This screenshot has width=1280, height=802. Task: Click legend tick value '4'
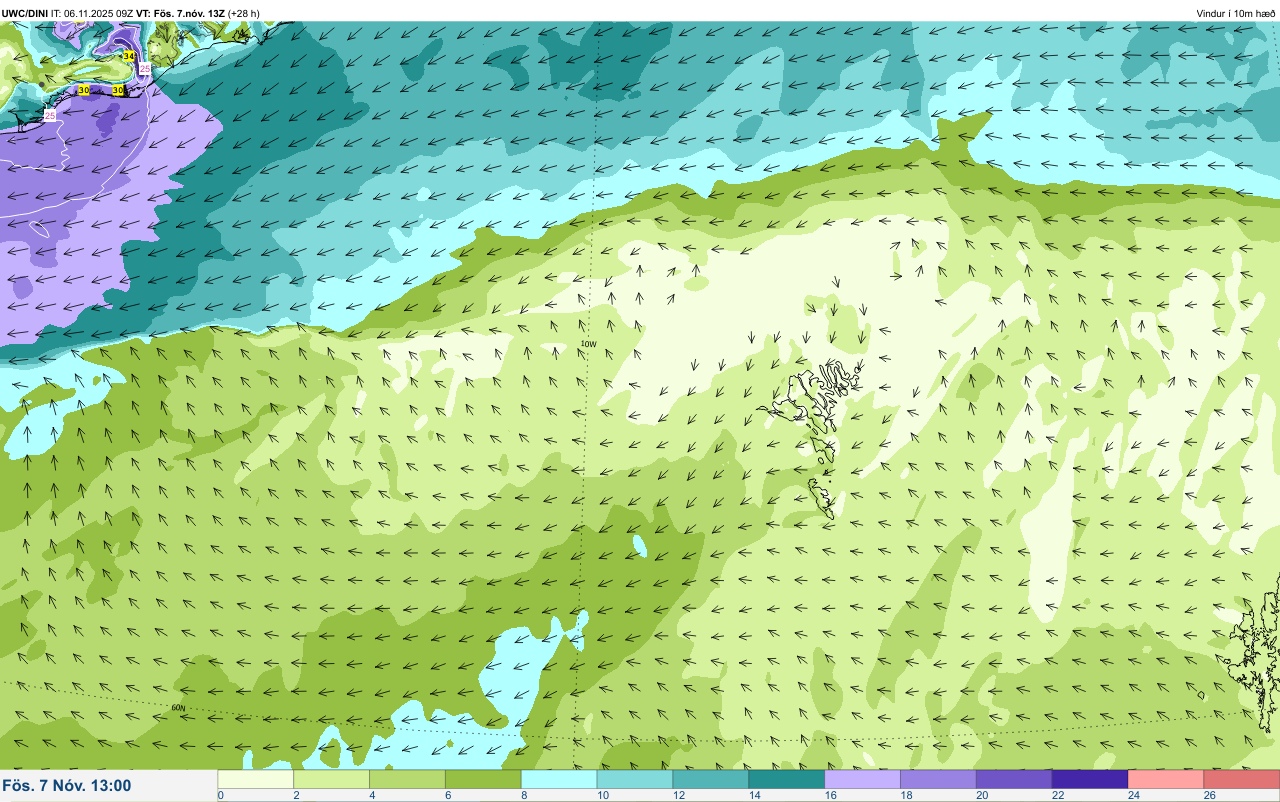(373, 795)
